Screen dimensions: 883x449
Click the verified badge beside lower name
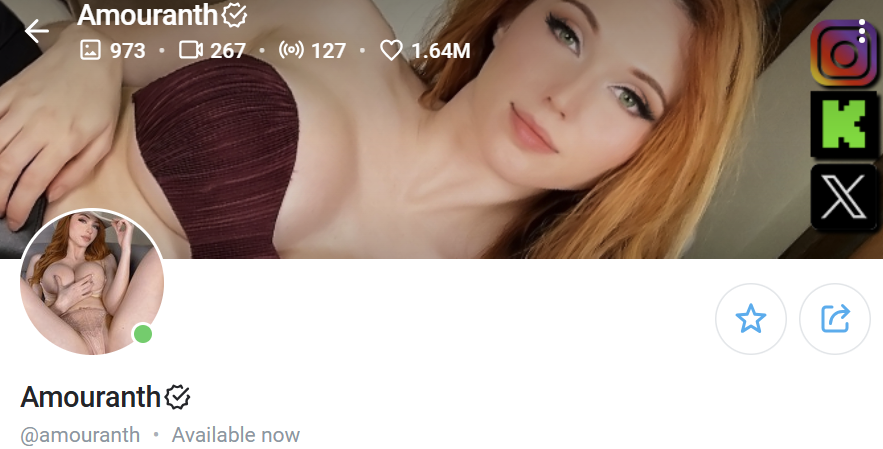[x=177, y=397]
